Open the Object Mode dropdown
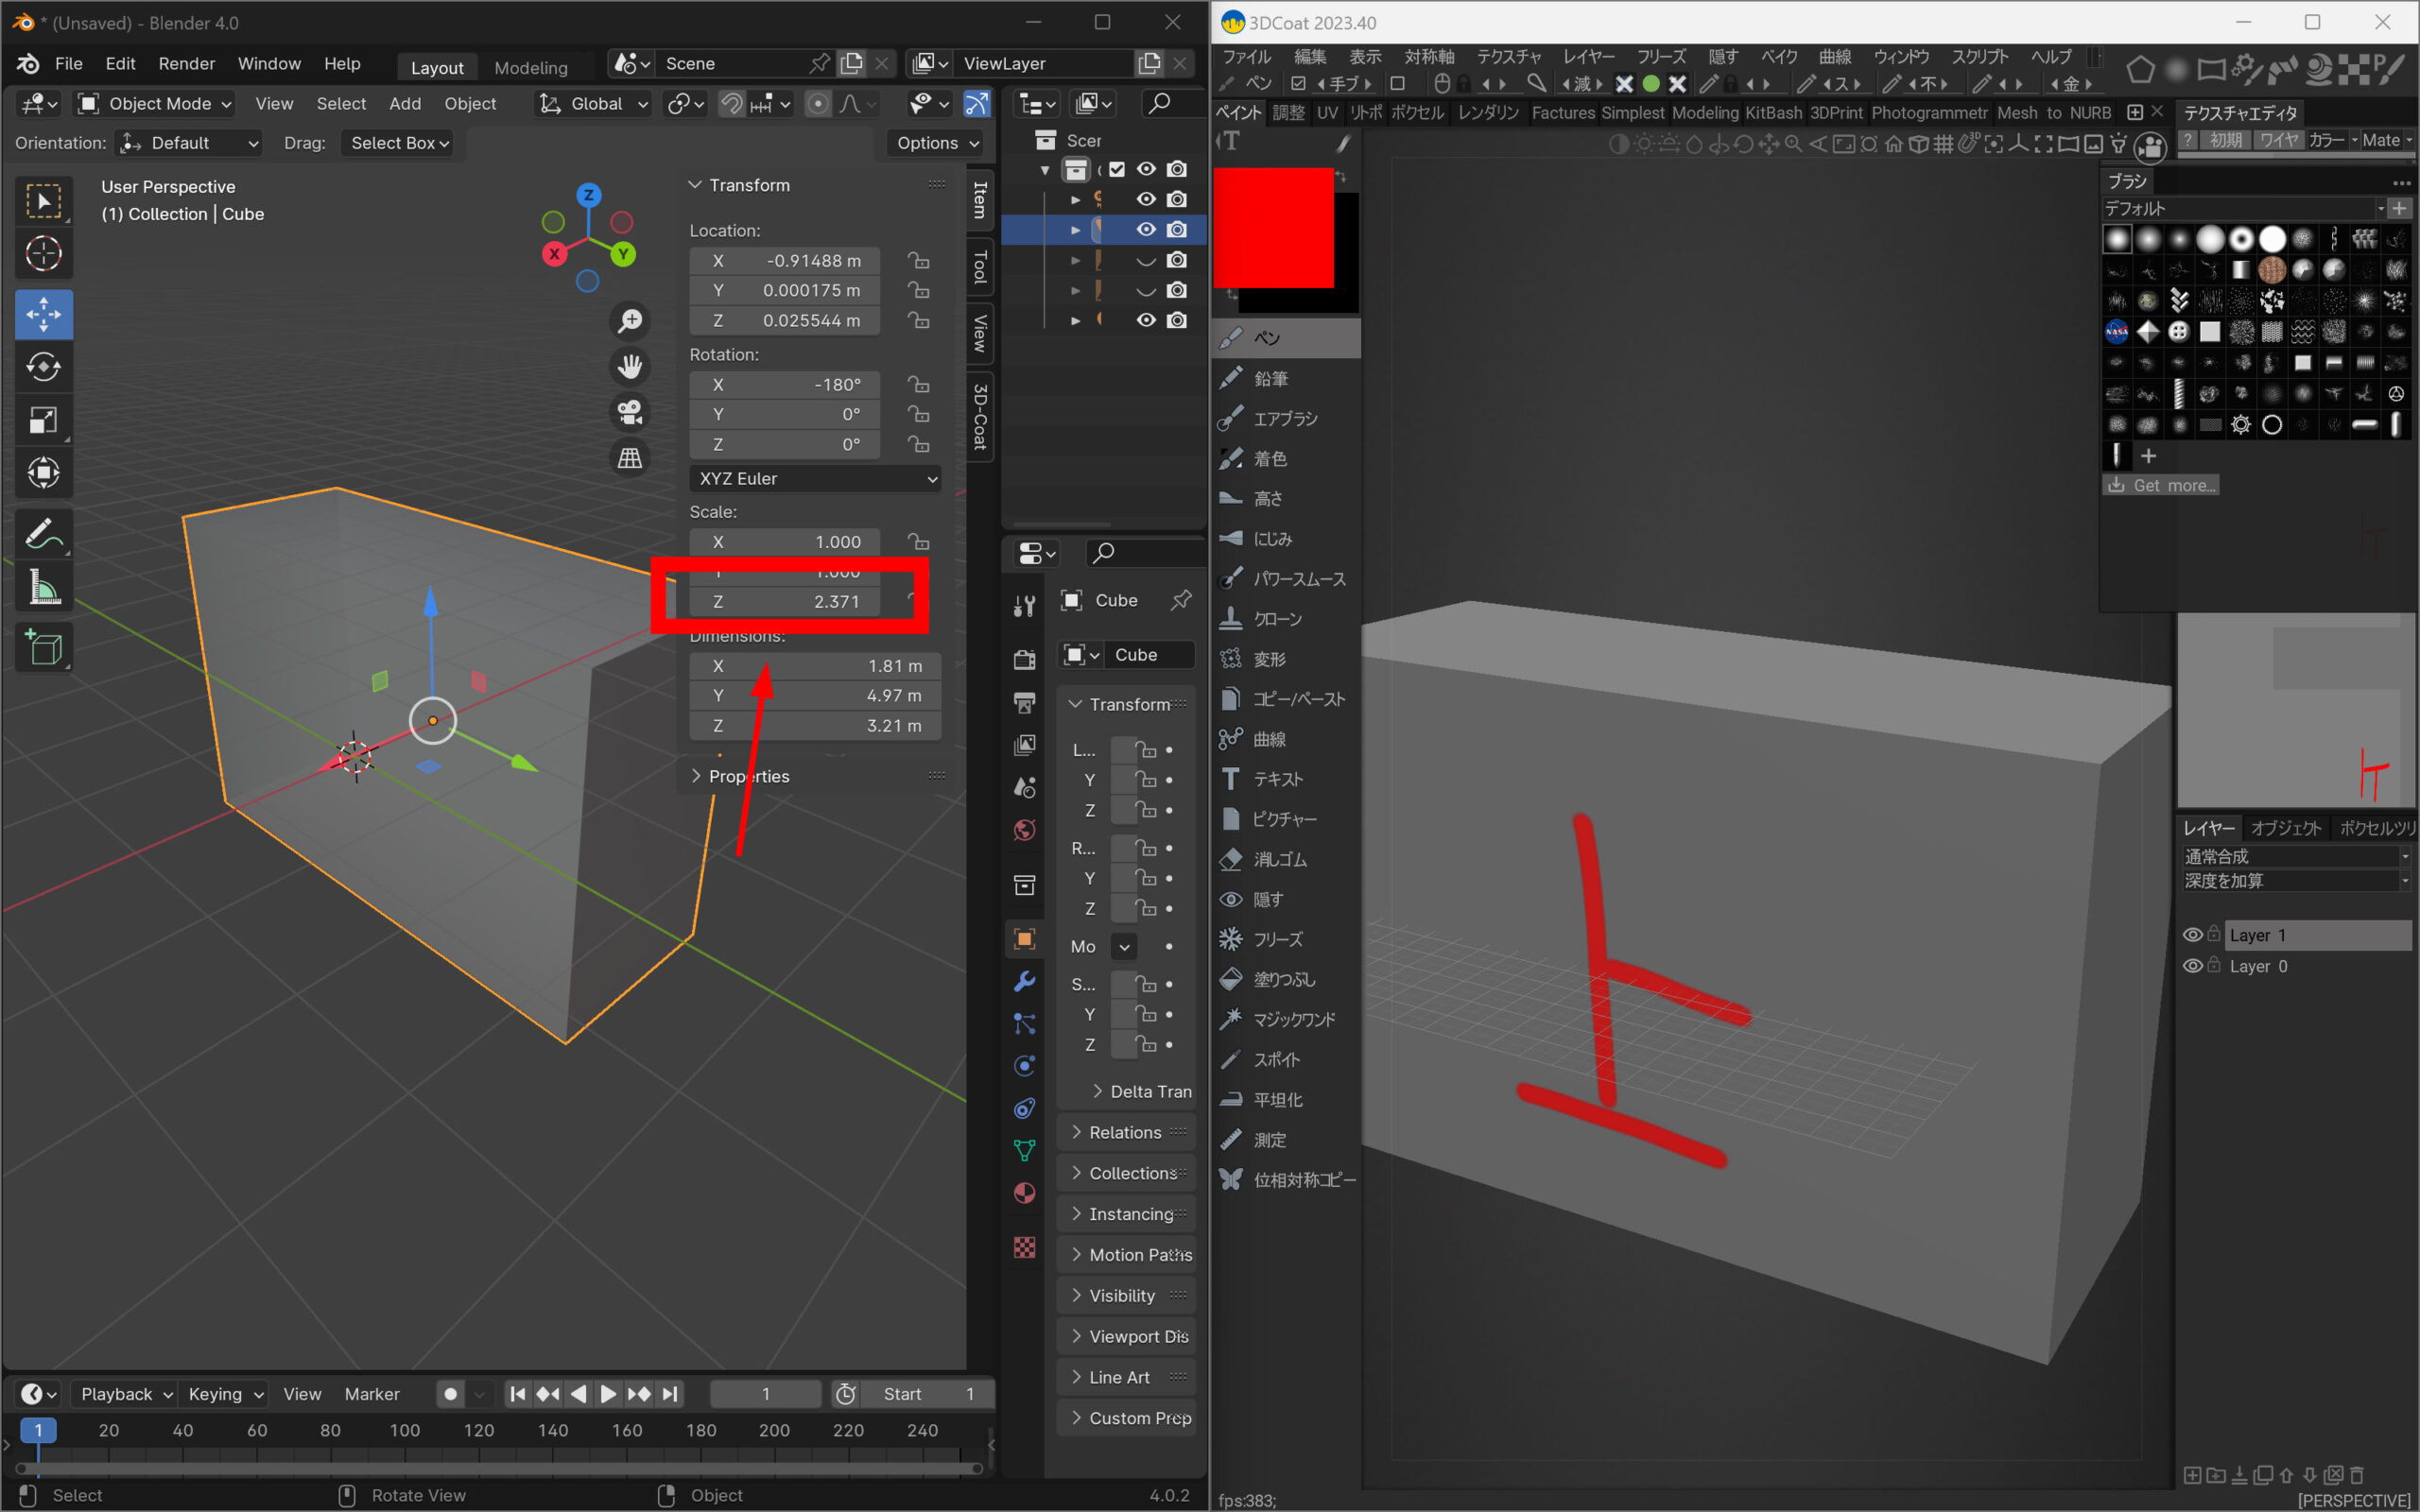Viewport: 2420px width, 1512px height. [x=156, y=103]
